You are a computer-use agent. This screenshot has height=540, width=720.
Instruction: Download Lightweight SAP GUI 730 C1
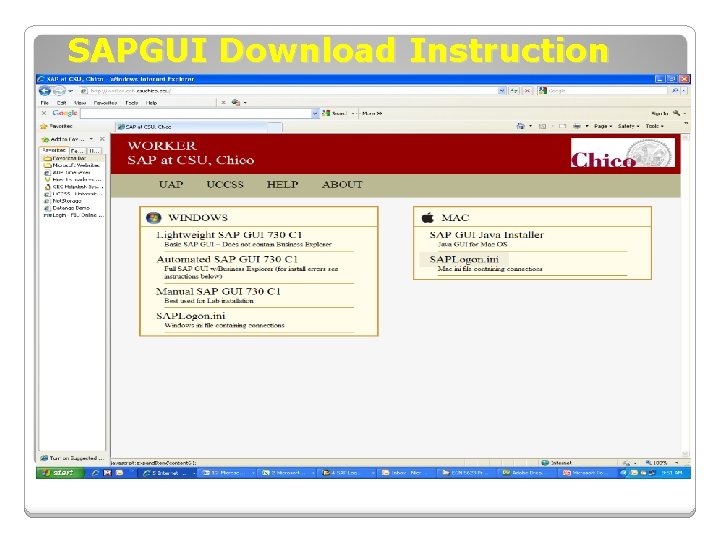(229, 235)
